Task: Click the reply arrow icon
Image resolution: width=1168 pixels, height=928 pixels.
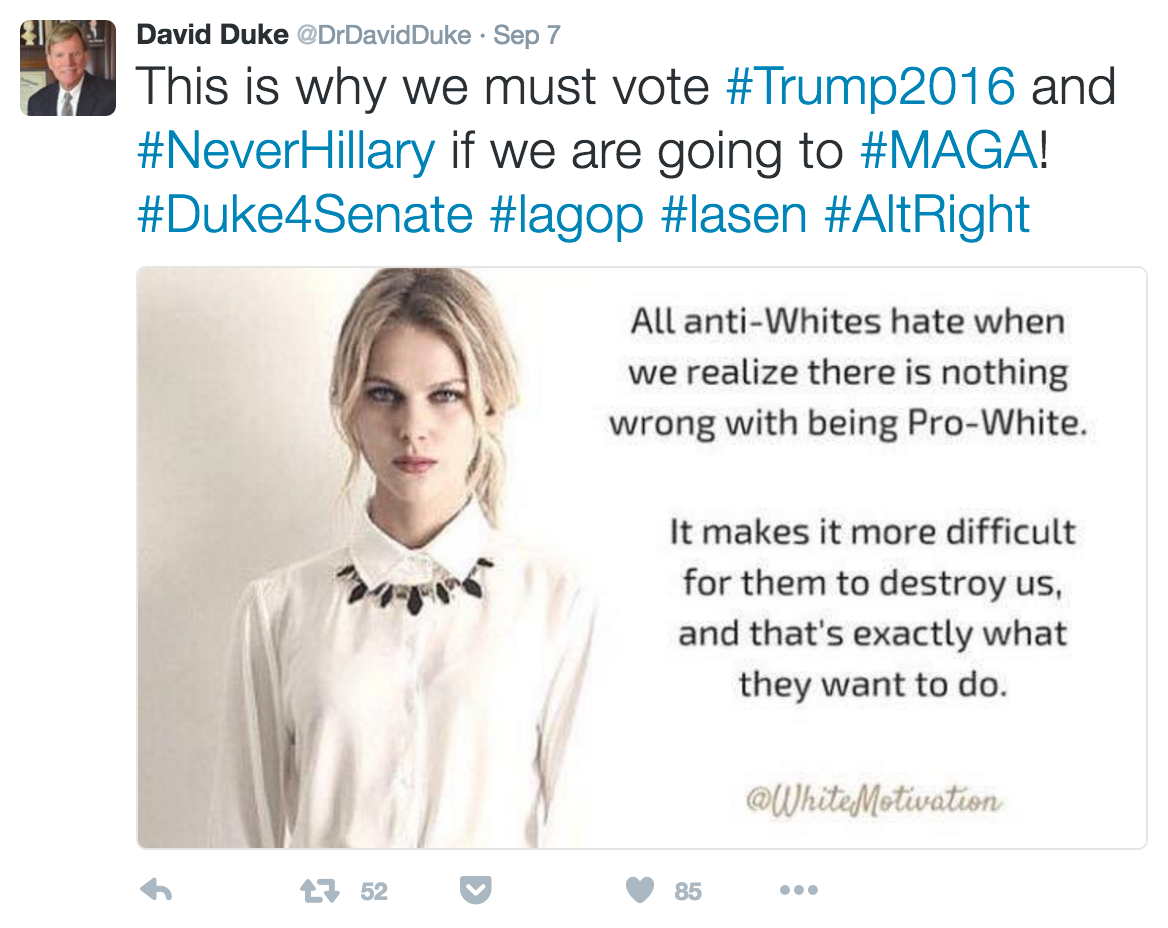Action: (x=156, y=890)
